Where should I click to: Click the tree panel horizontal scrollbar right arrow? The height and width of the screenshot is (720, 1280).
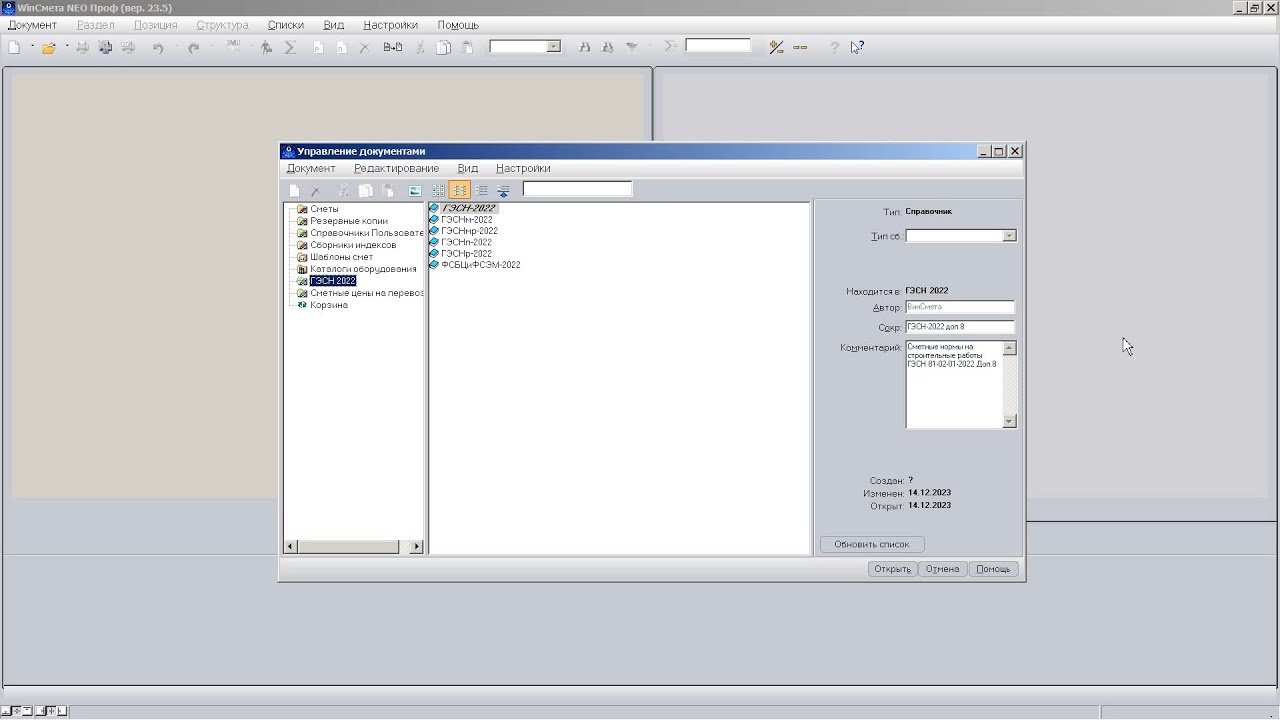(417, 546)
